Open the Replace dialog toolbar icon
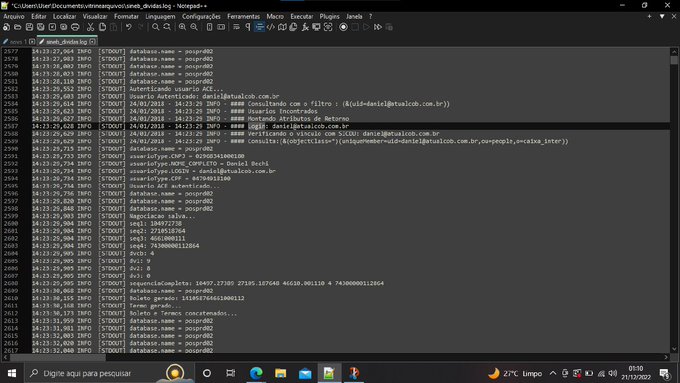This screenshot has height=383, width=680. [167, 27]
